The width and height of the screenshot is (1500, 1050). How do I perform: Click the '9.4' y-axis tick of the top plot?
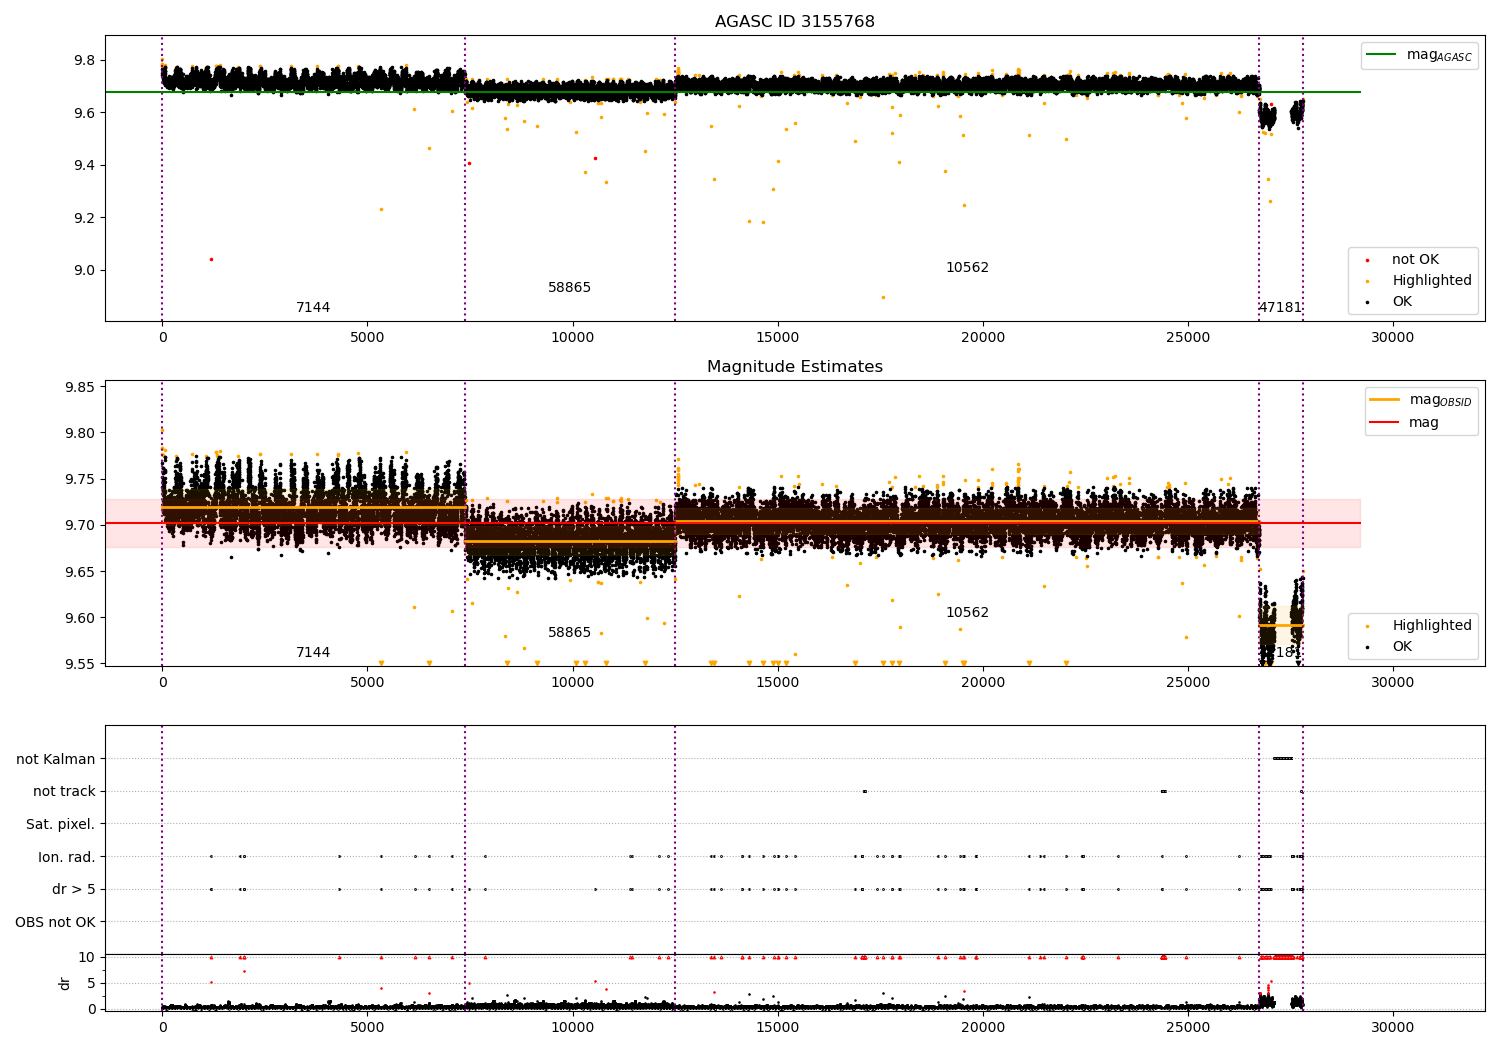84,165
